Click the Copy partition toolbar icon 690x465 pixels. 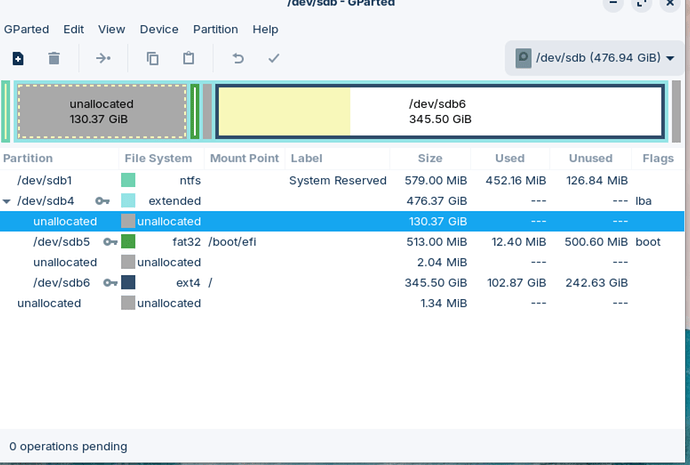tap(152, 59)
